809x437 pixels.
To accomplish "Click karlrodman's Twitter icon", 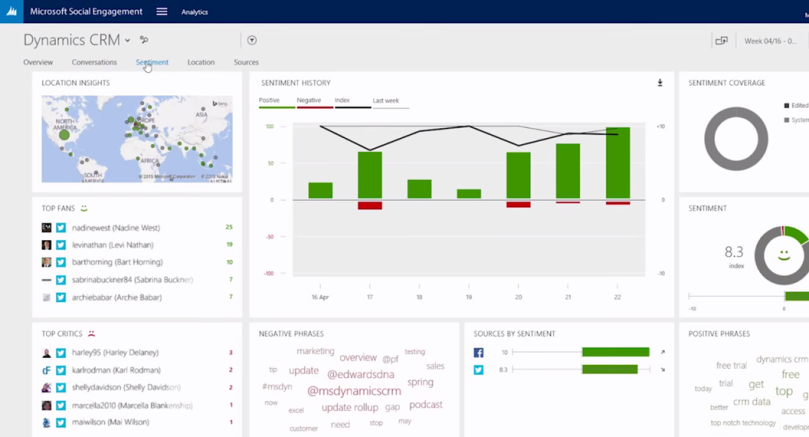I will 61,370.
